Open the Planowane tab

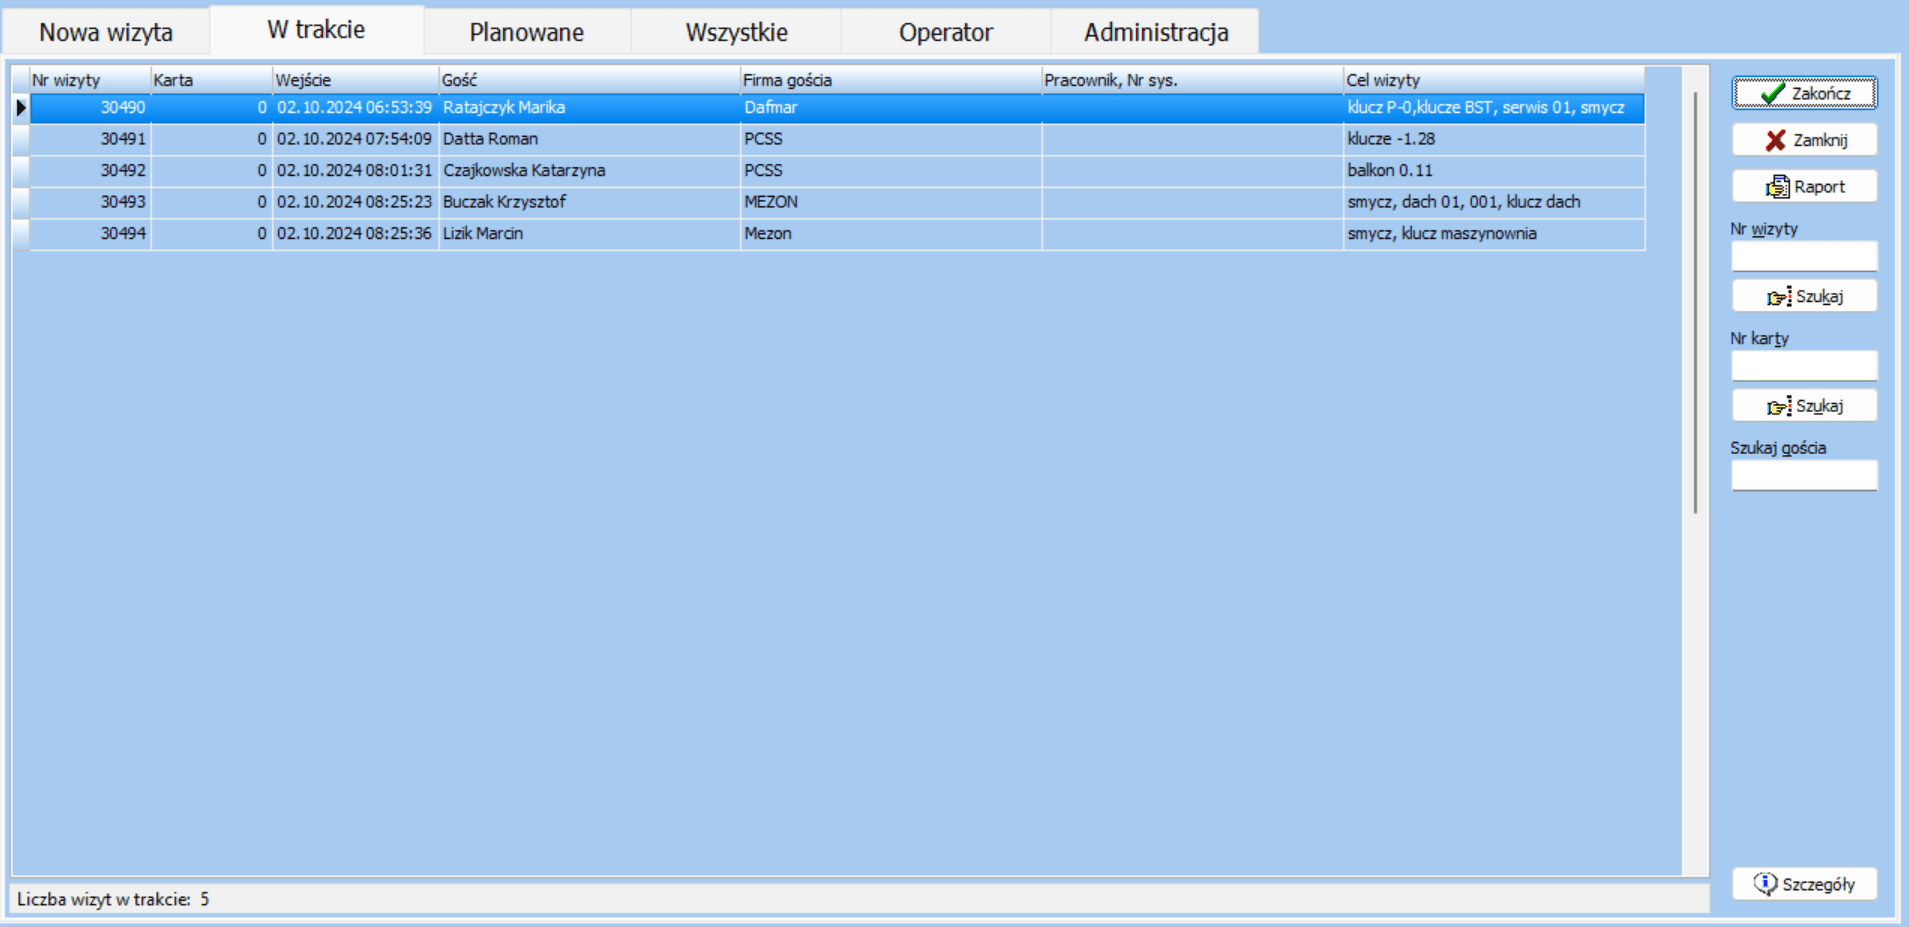[527, 32]
